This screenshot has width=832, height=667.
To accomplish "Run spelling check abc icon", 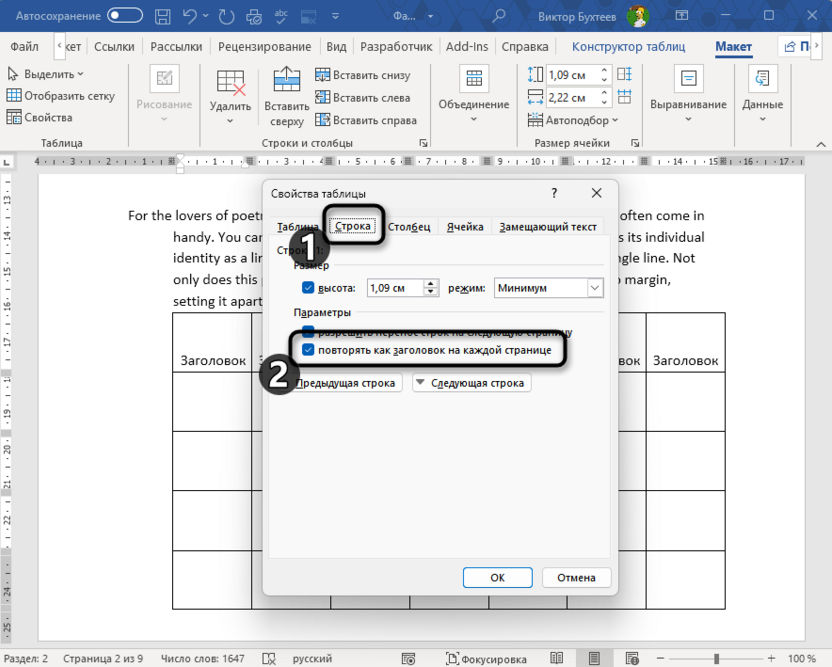I will pyautogui.click(x=281, y=16).
